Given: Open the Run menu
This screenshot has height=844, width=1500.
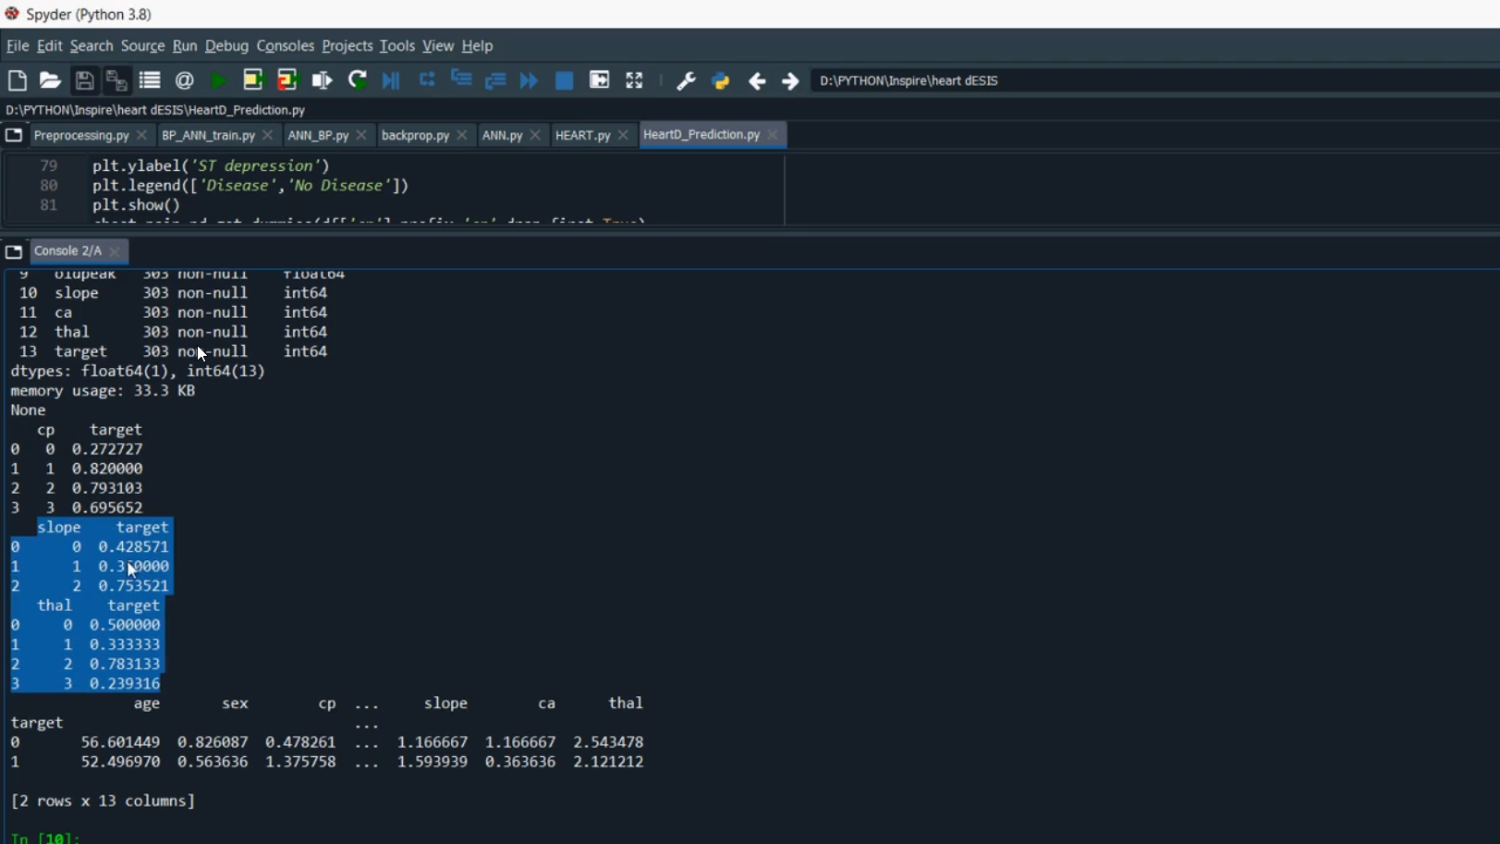Looking at the screenshot, I should (x=184, y=46).
